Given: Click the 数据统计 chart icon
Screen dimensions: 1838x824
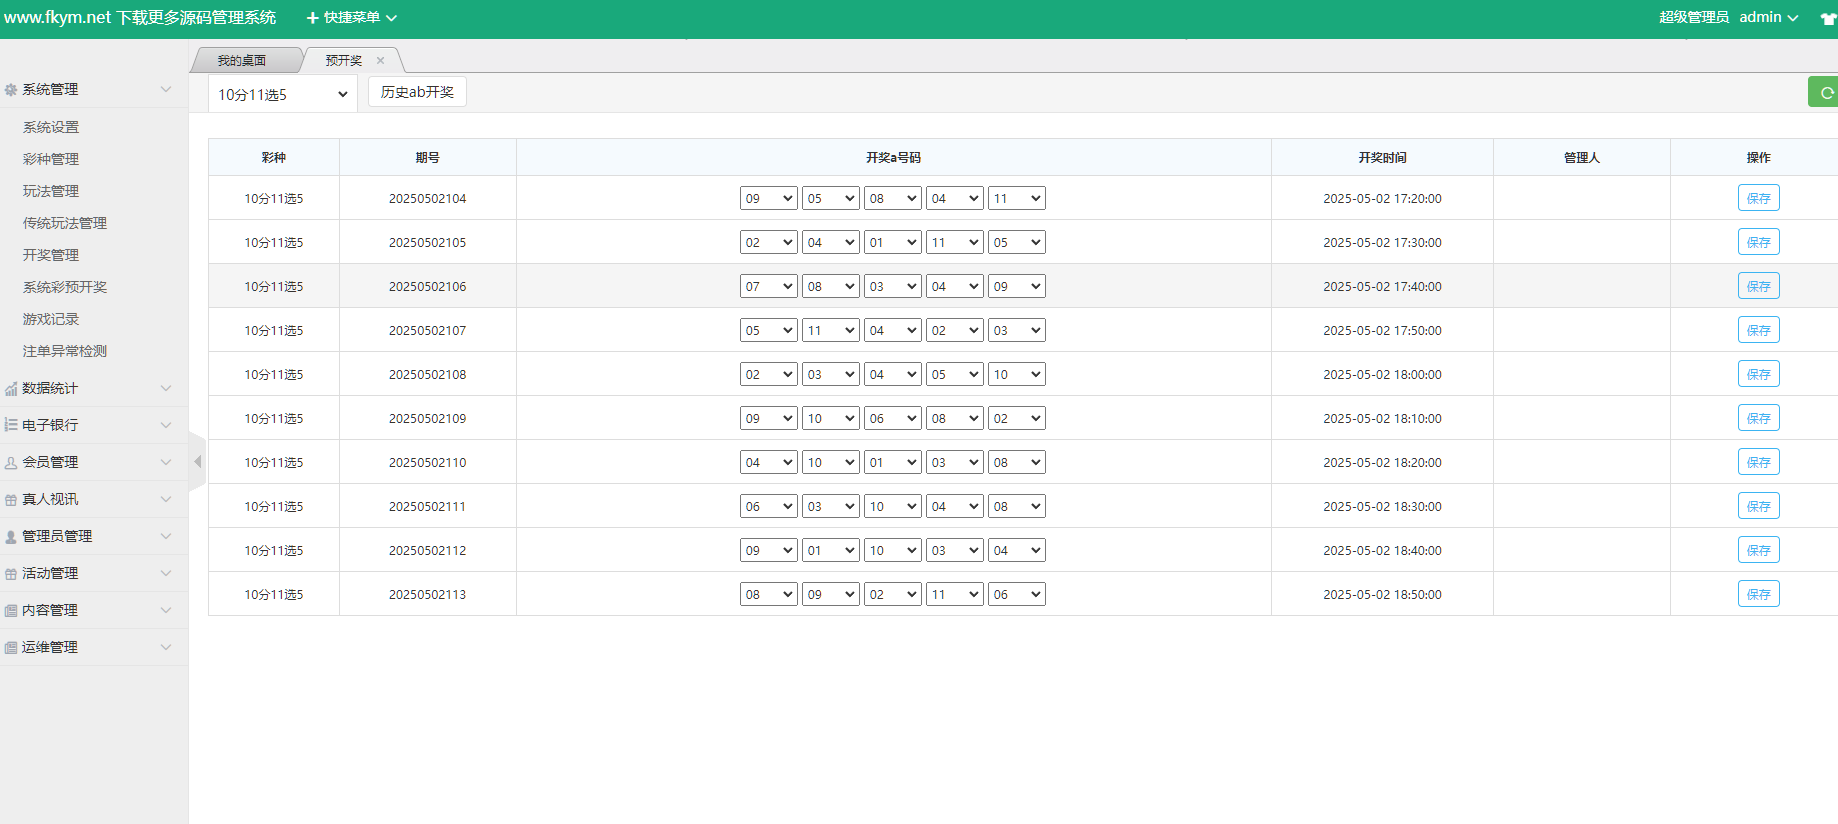Looking at the screenshot, I should [11, 389].
